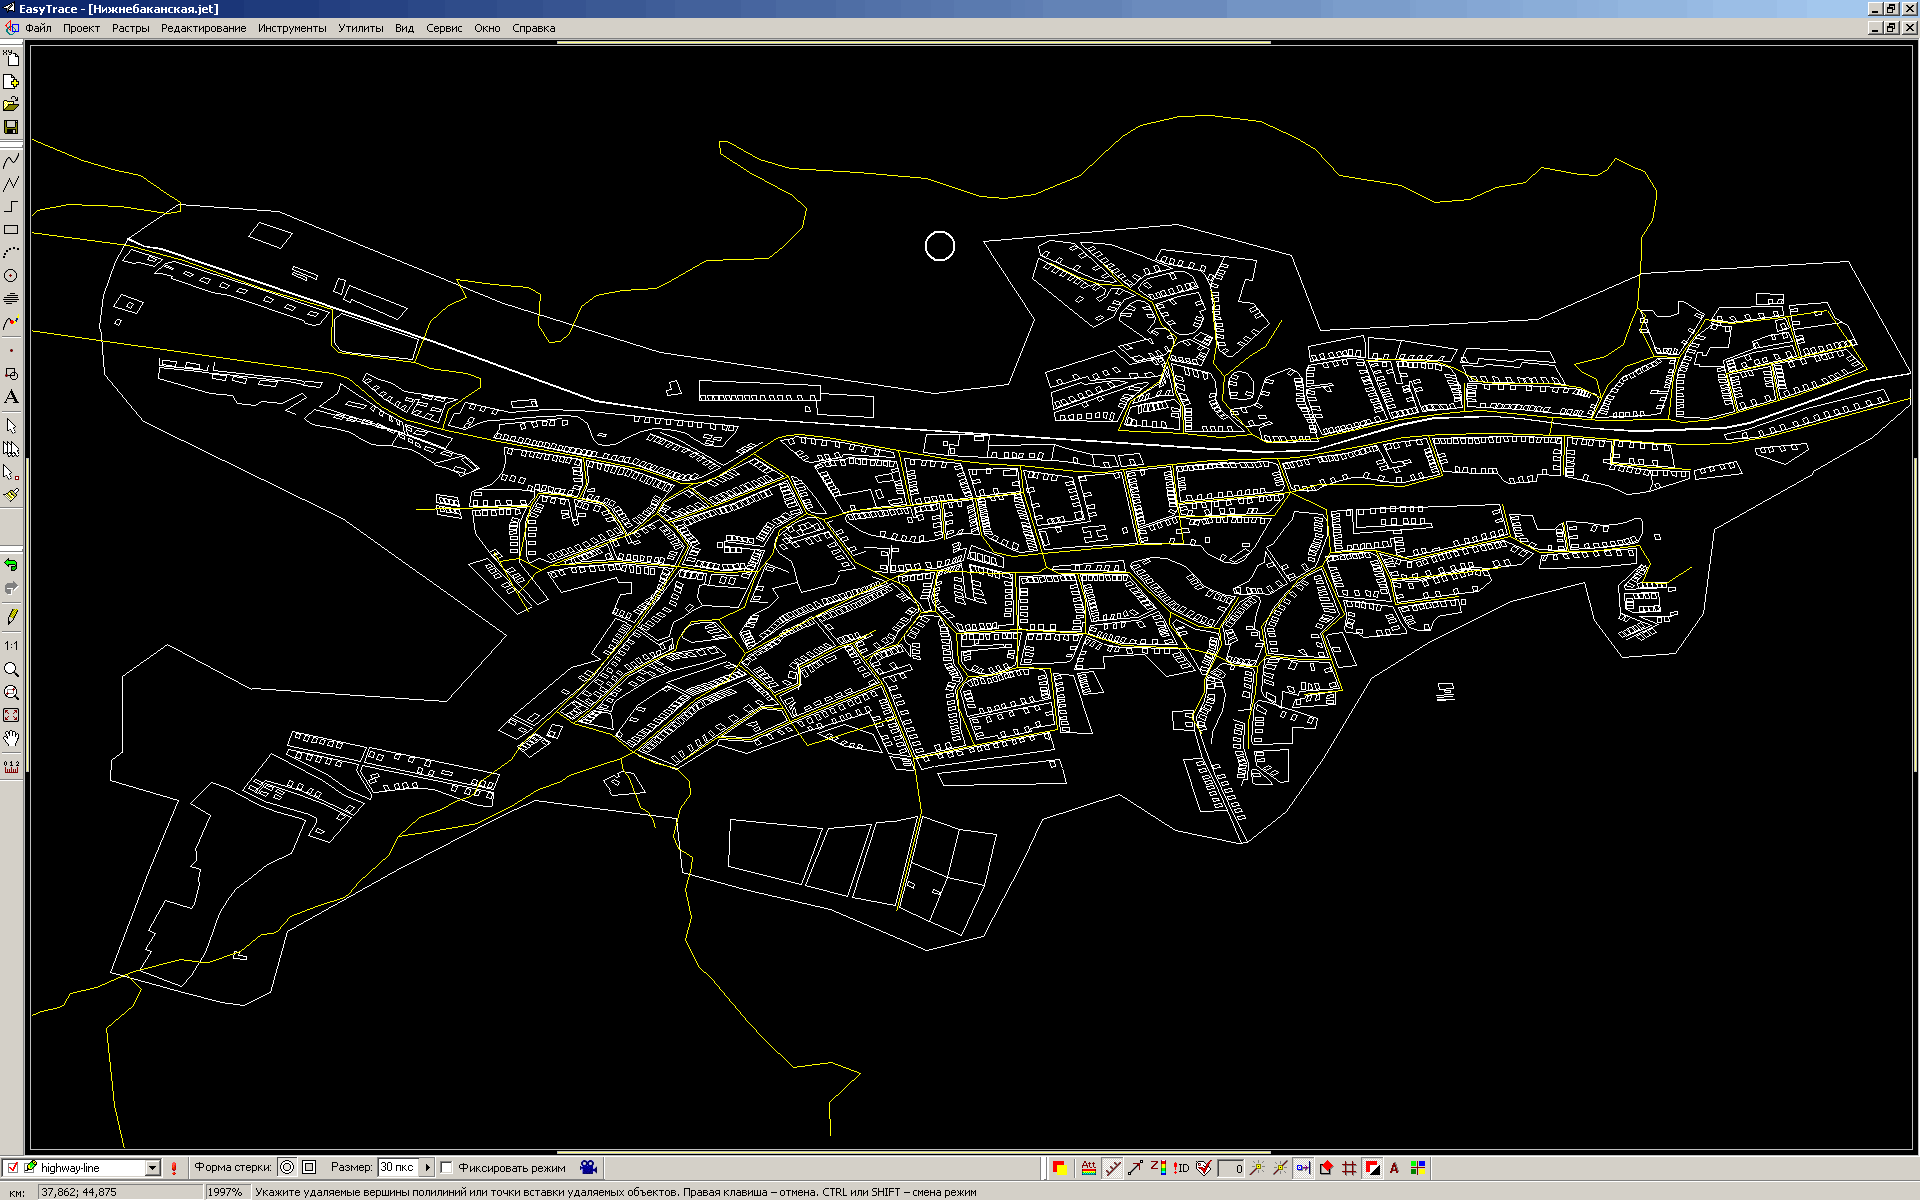This screenshot has width=1920, height=1200.
Task: Toggle the highway-line layer visibility checkbox
Action: coord(13,1167)
